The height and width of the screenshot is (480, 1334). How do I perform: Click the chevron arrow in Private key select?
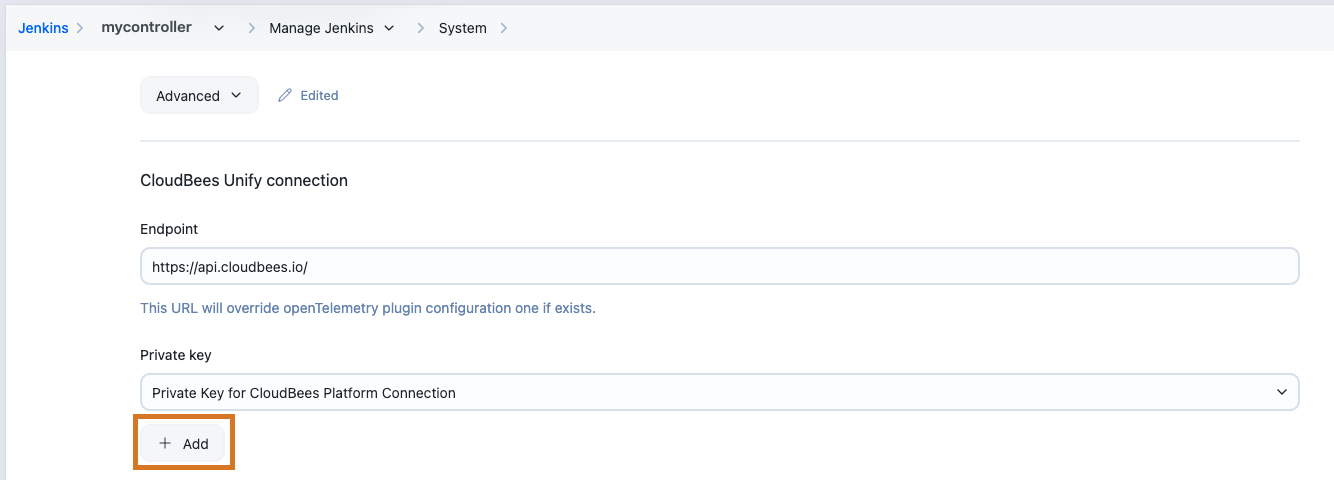pos(1282,393)
